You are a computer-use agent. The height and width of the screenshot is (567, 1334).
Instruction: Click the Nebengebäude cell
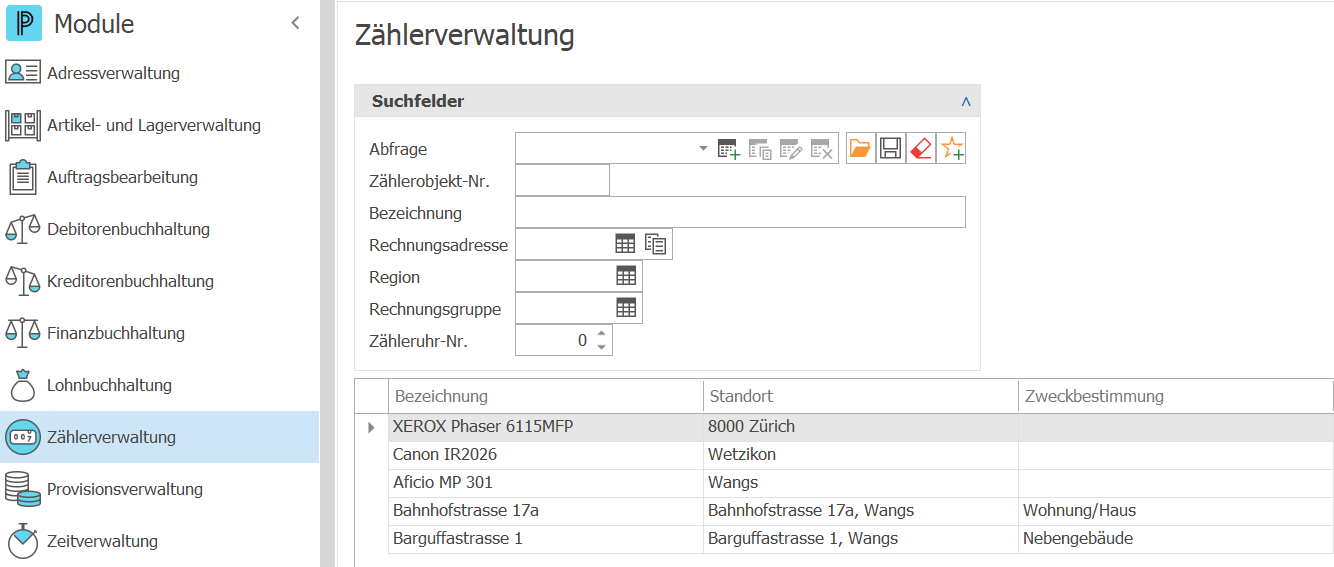(x=1176, y=539)
